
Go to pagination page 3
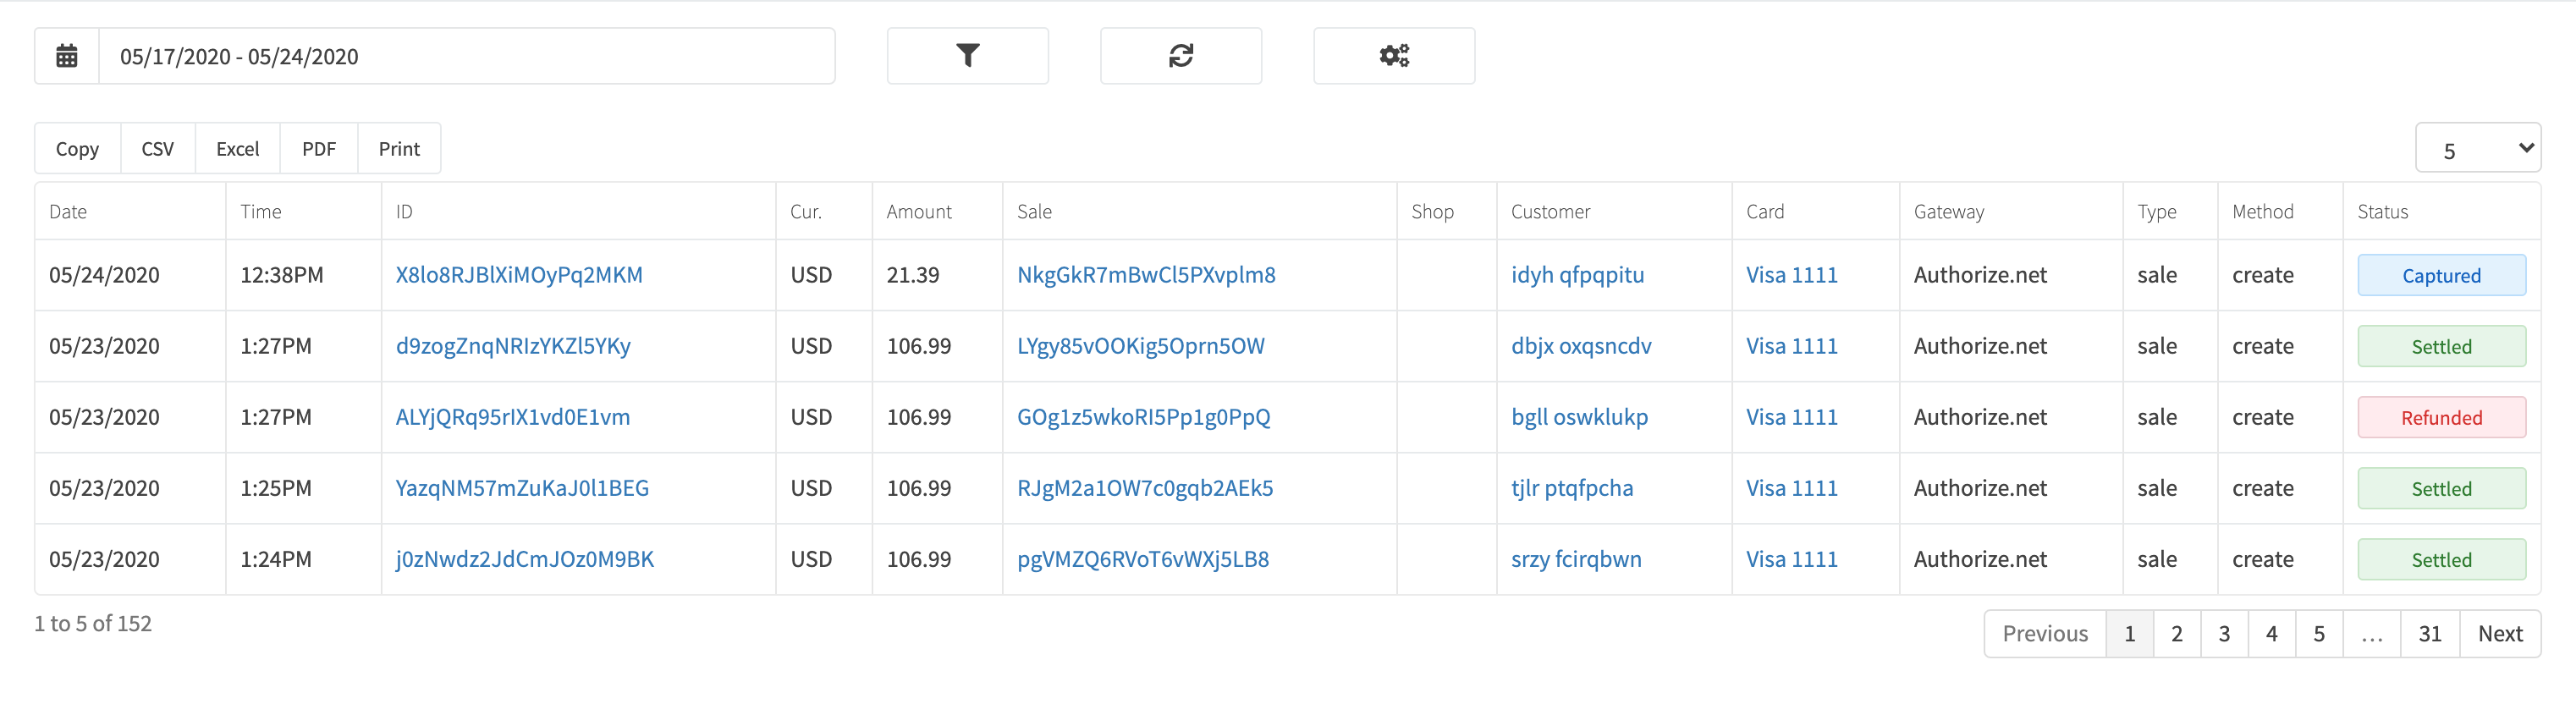(2224, 633)
